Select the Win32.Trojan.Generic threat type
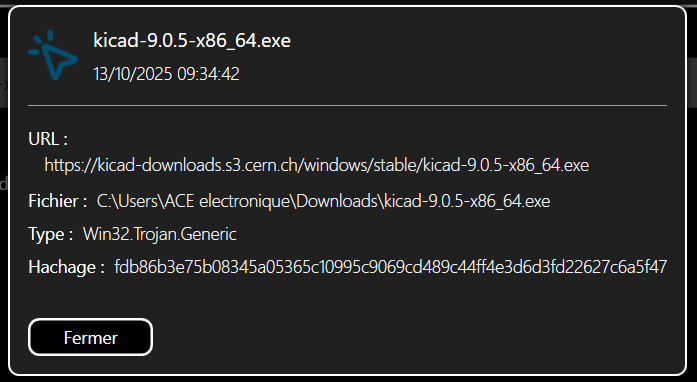 coord(160,234)
